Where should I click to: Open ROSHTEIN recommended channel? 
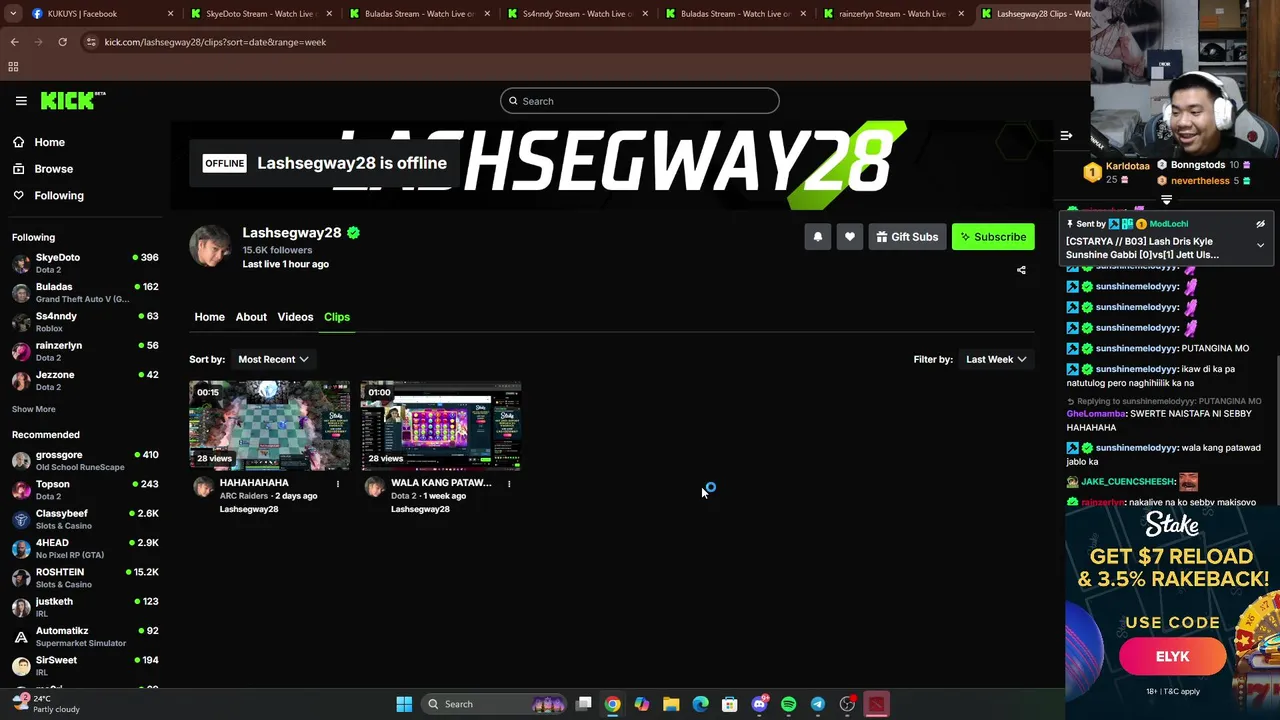click(x=85, y=577)
